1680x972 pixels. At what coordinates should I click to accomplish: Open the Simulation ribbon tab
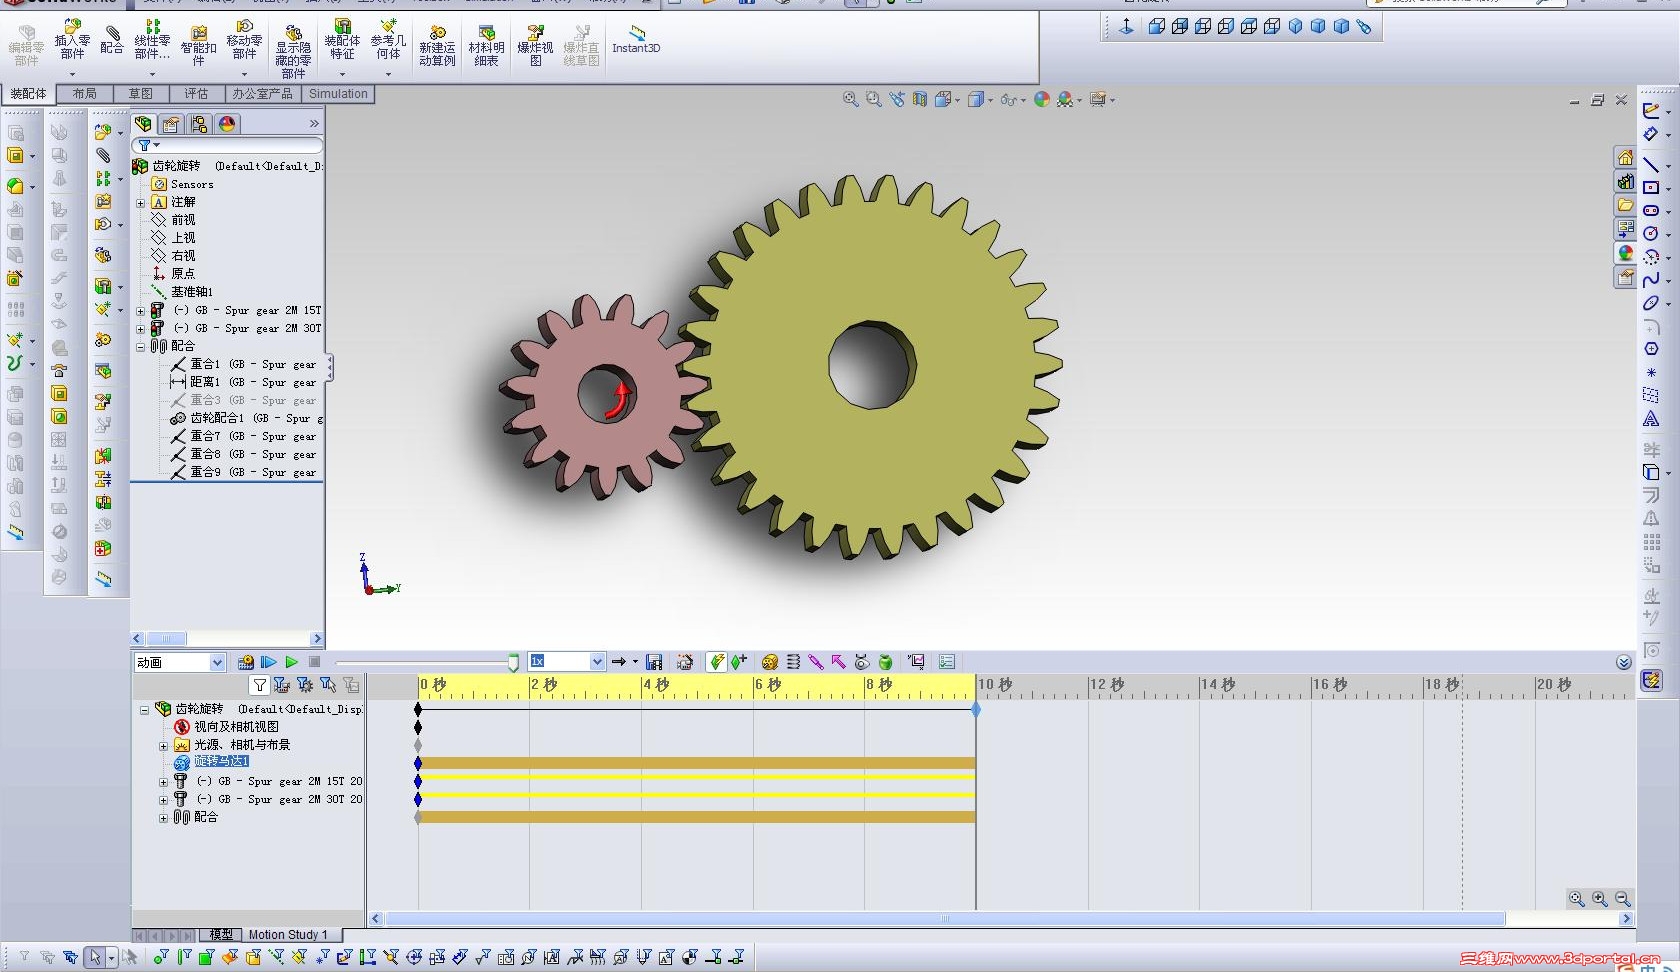(338, 94)
